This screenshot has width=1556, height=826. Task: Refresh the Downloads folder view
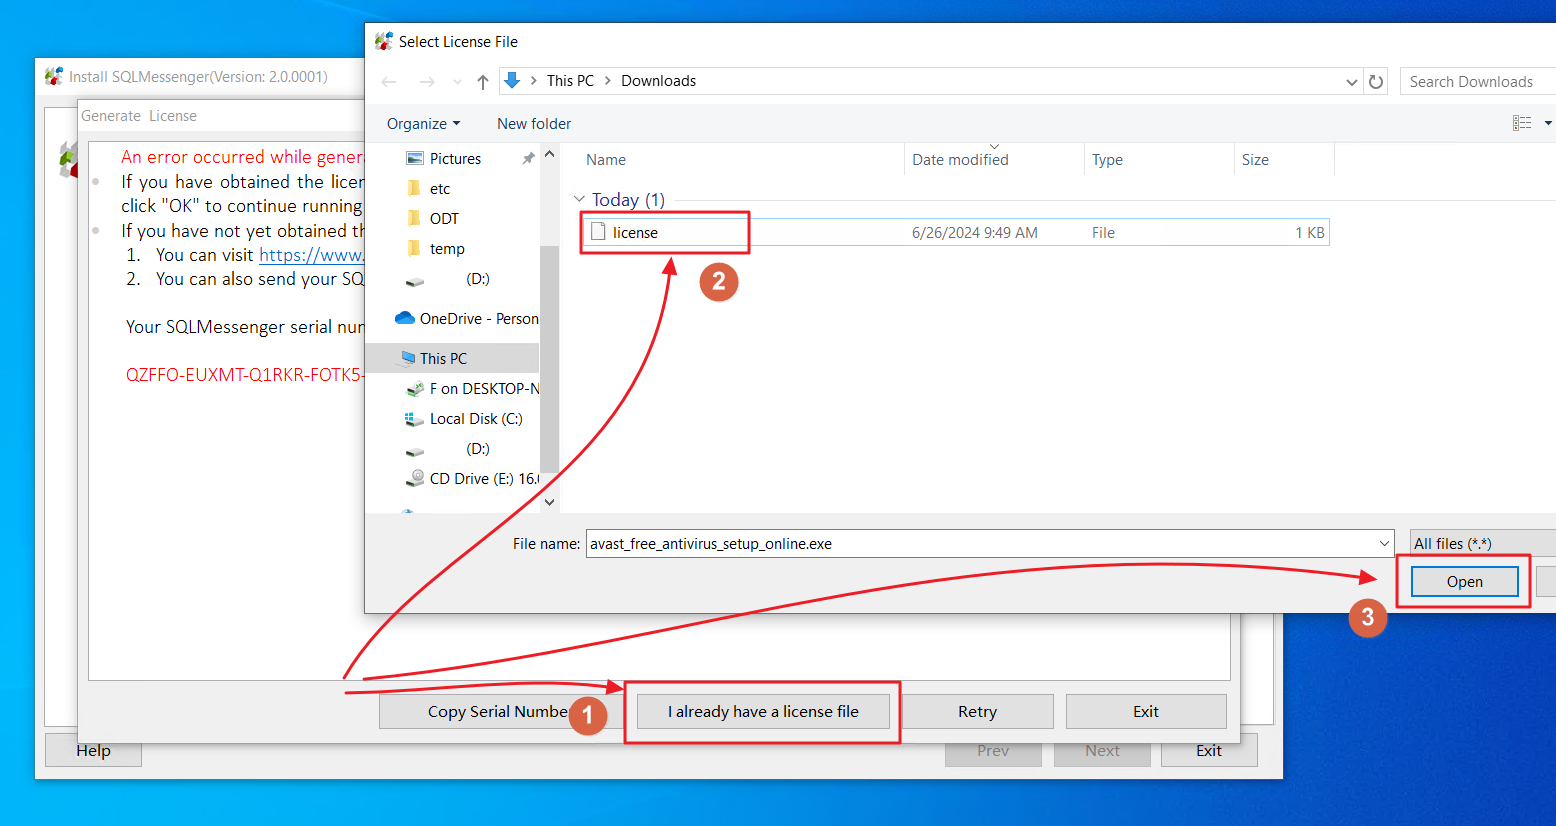tap(1376, 82)
